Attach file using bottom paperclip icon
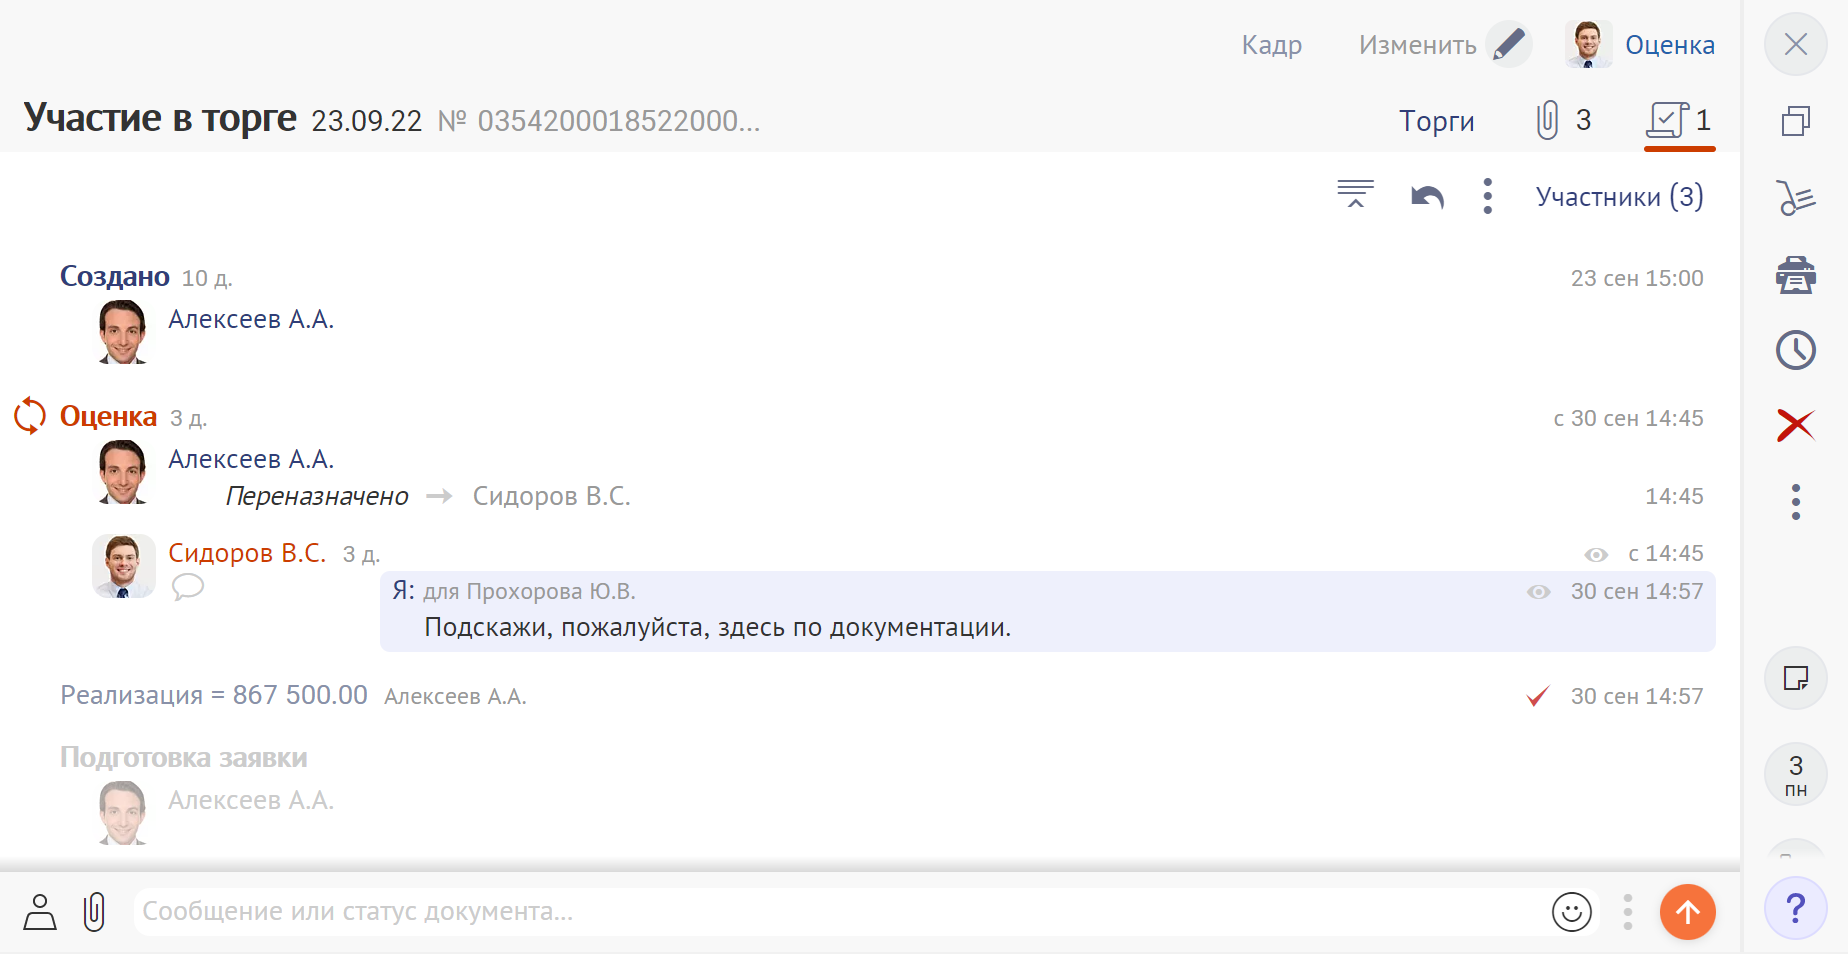The image size is (1848, 954). [94, 912]
